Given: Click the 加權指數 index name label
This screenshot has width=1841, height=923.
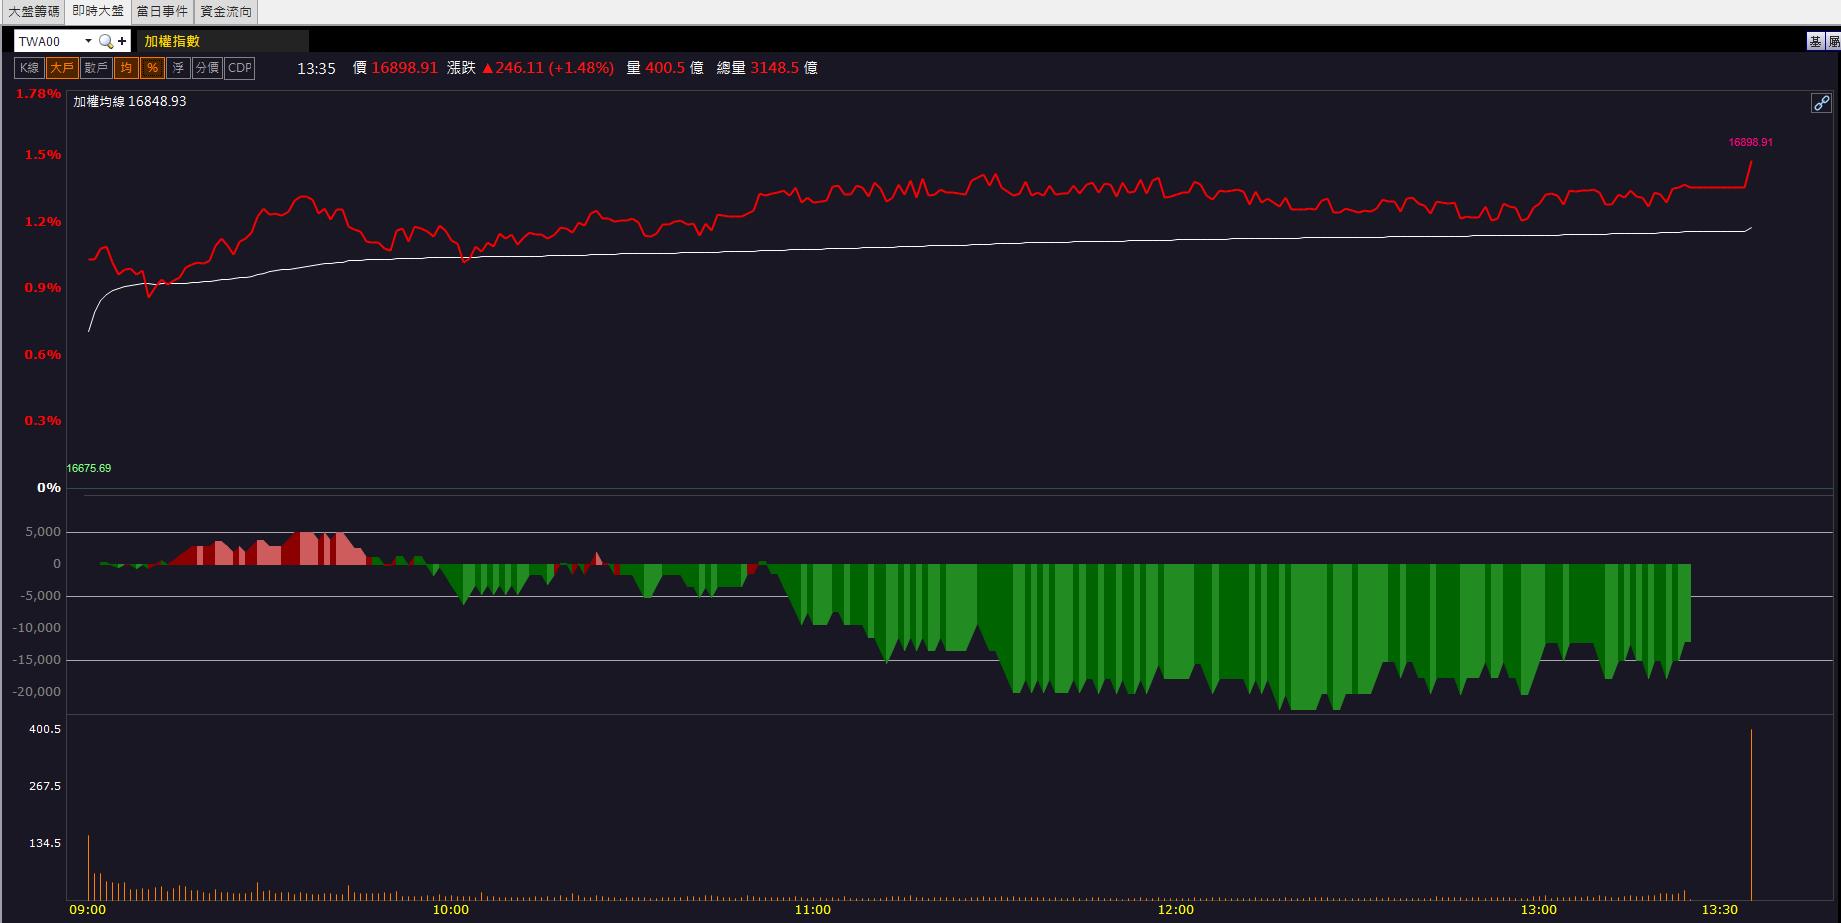Looking at the screenshot, I should (172, 41).
